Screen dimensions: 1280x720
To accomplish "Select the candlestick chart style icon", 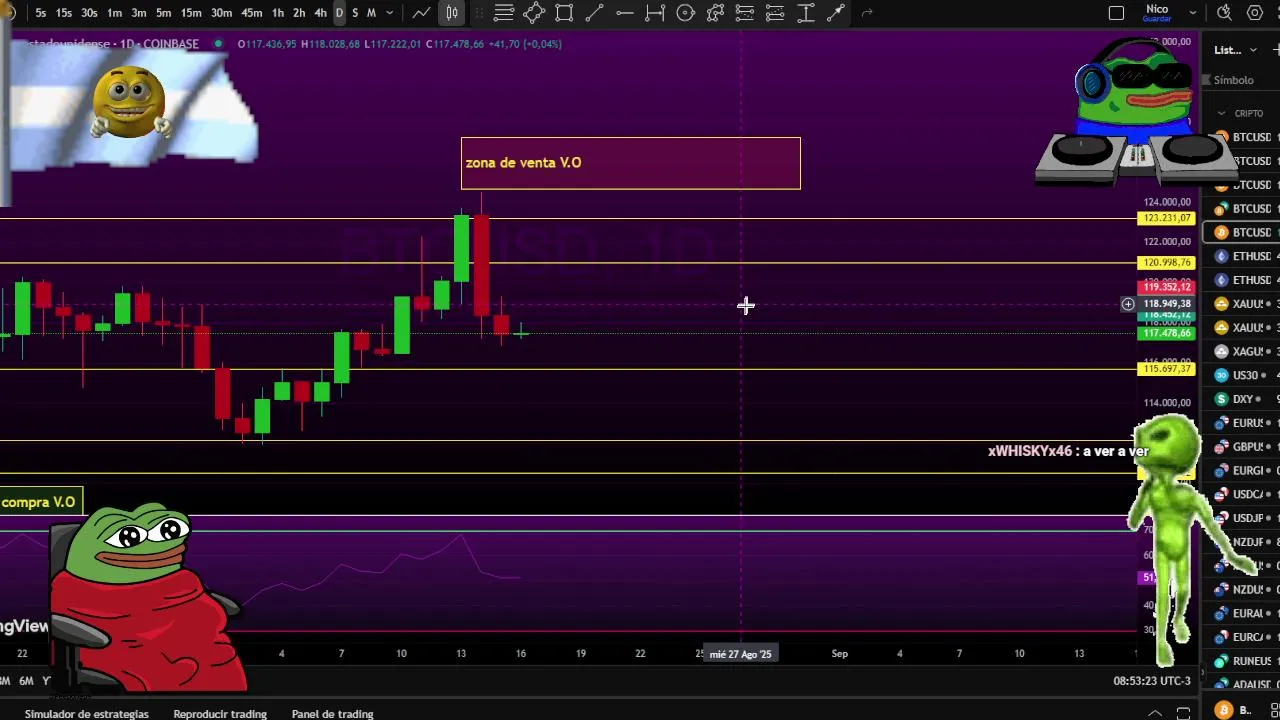I will (x=452, y=13).
